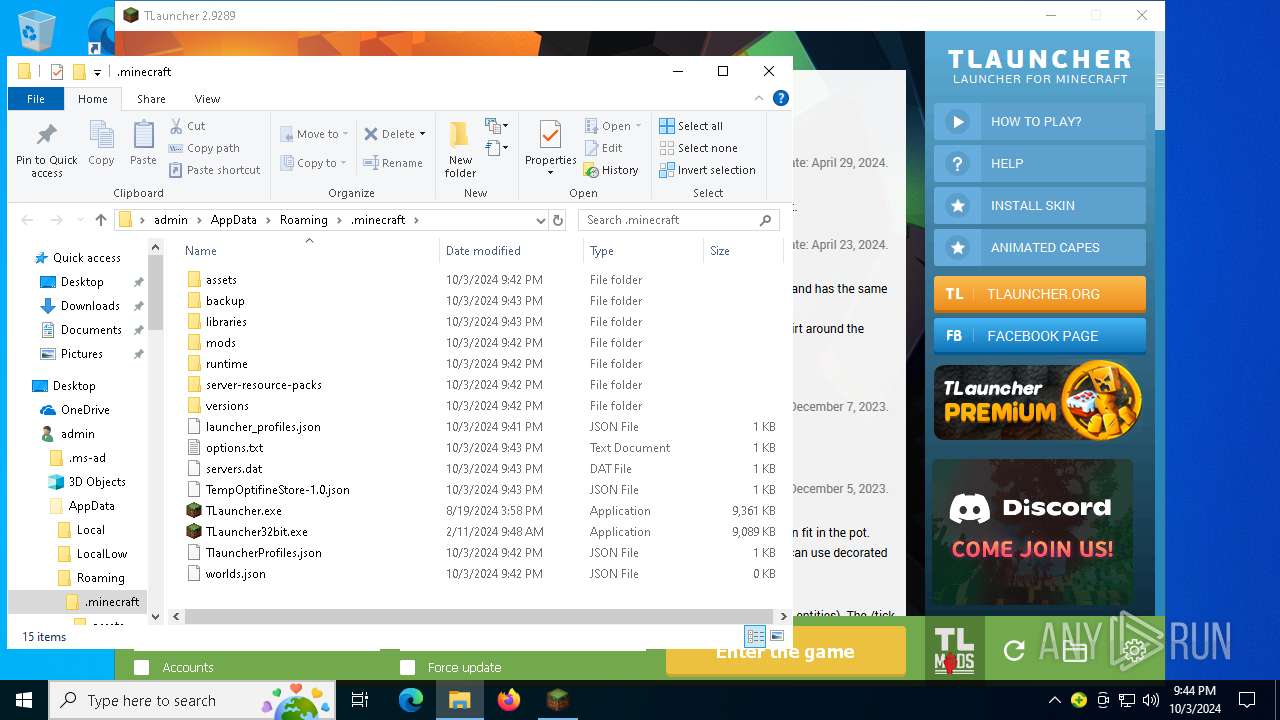Sort by the Date modified column

tap(511, 251)
